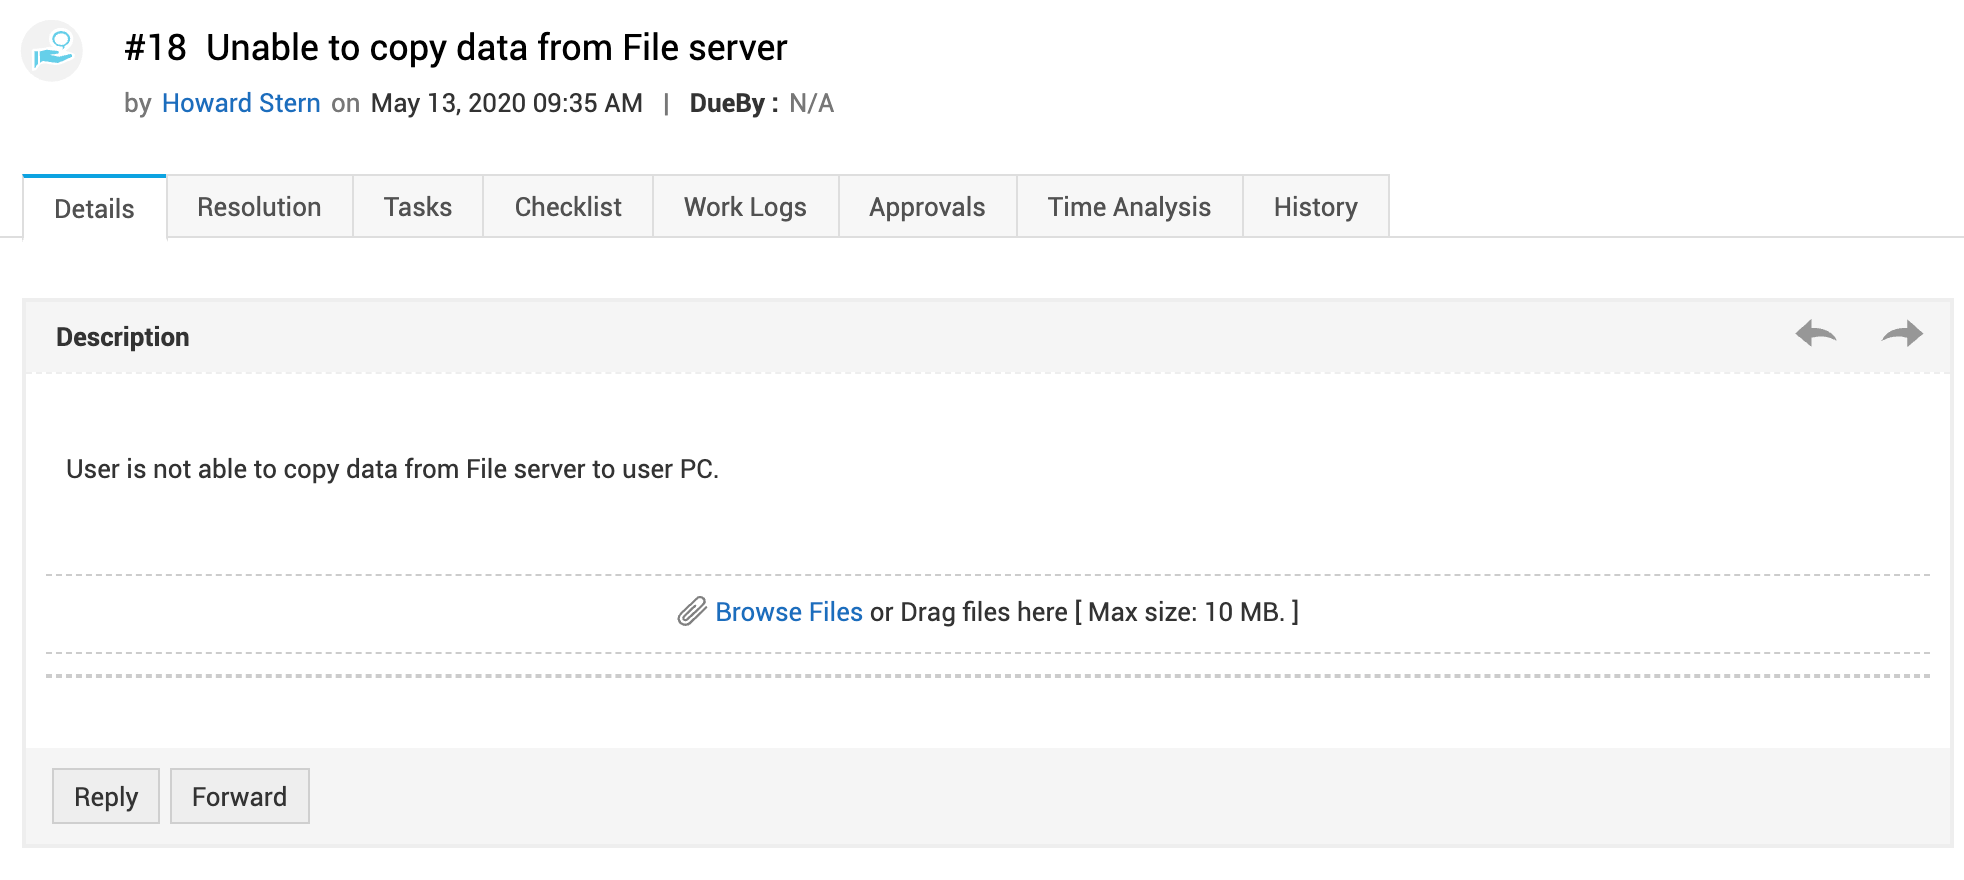Image resolution: width=1964 pixels, height=880 pixels.
Task: View the Approvals tab
Action: coord(927,207)
